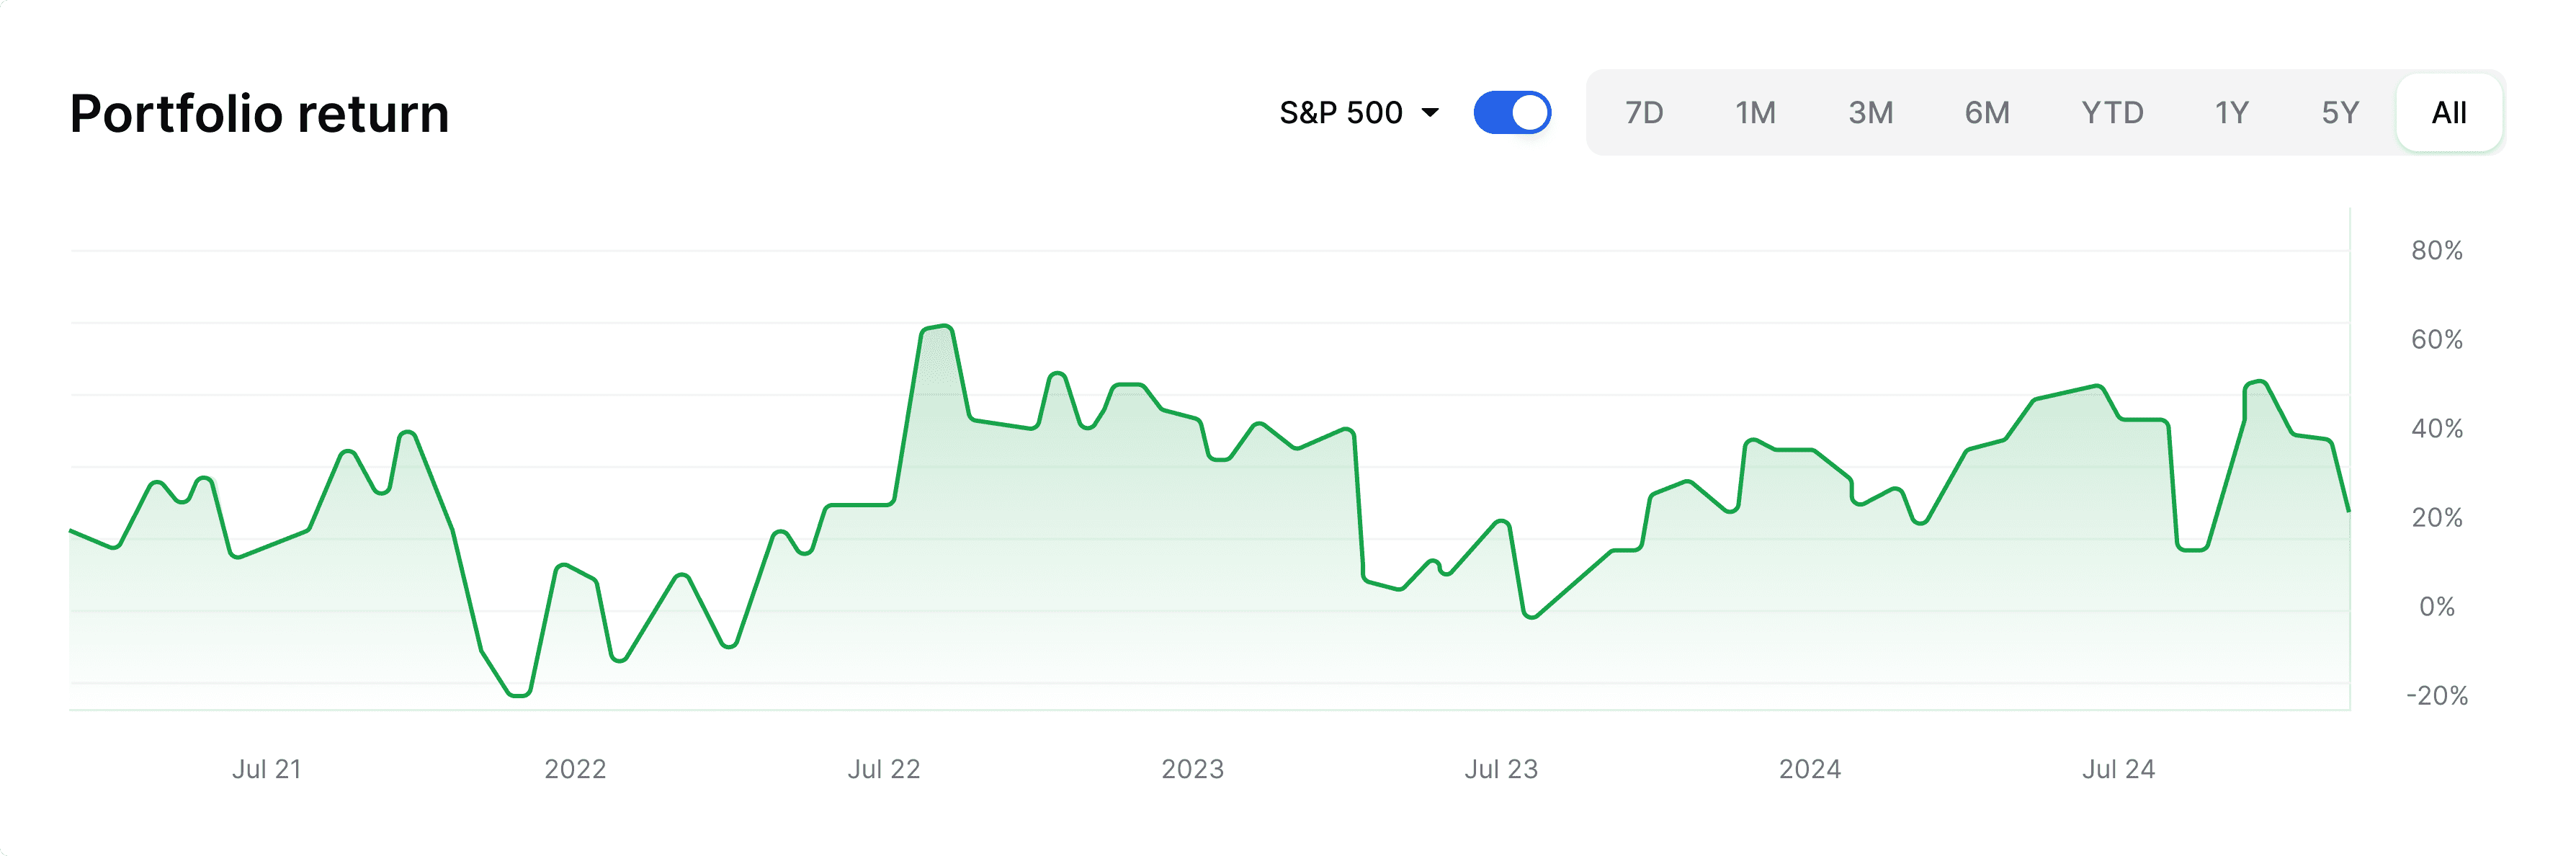Click the chart's highest peak after Jul 22
Viewport: 2576px width, 856px height.
[x=938, y=328]
